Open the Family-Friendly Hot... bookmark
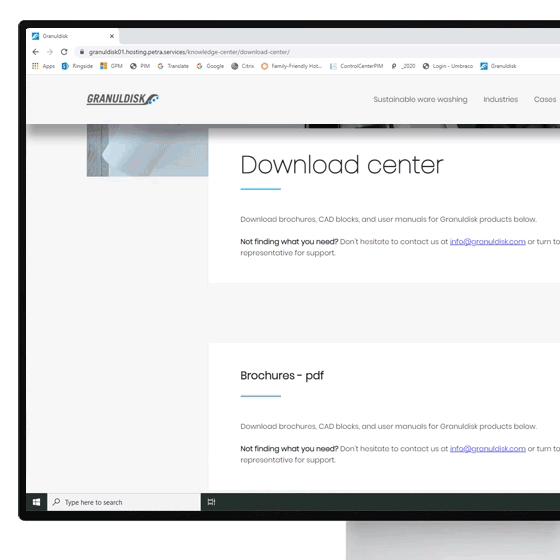 [291, 66]
